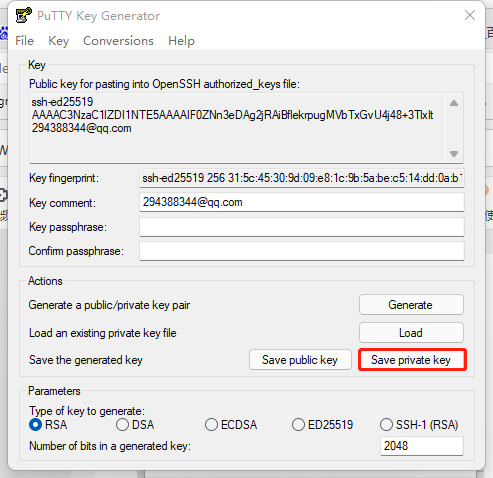Open the Help menu
This screenshot has width=493, height=478.
(x=181, y=41)
